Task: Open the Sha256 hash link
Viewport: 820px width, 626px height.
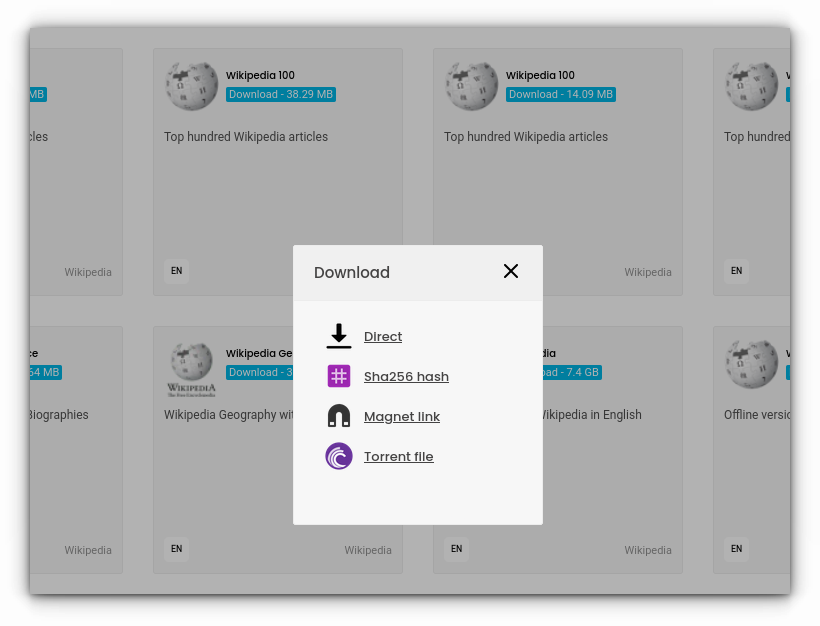Action: [x=406, y=377]
